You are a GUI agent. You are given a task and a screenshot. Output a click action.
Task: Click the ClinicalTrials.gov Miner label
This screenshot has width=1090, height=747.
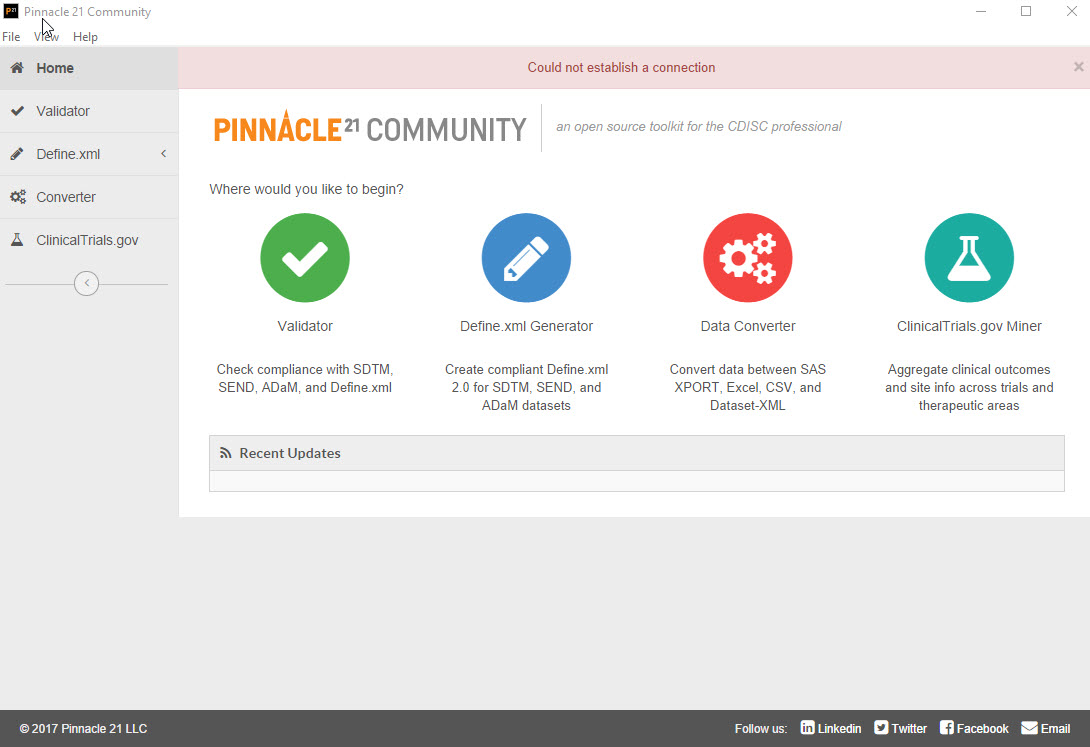click(x=969, y=326)
